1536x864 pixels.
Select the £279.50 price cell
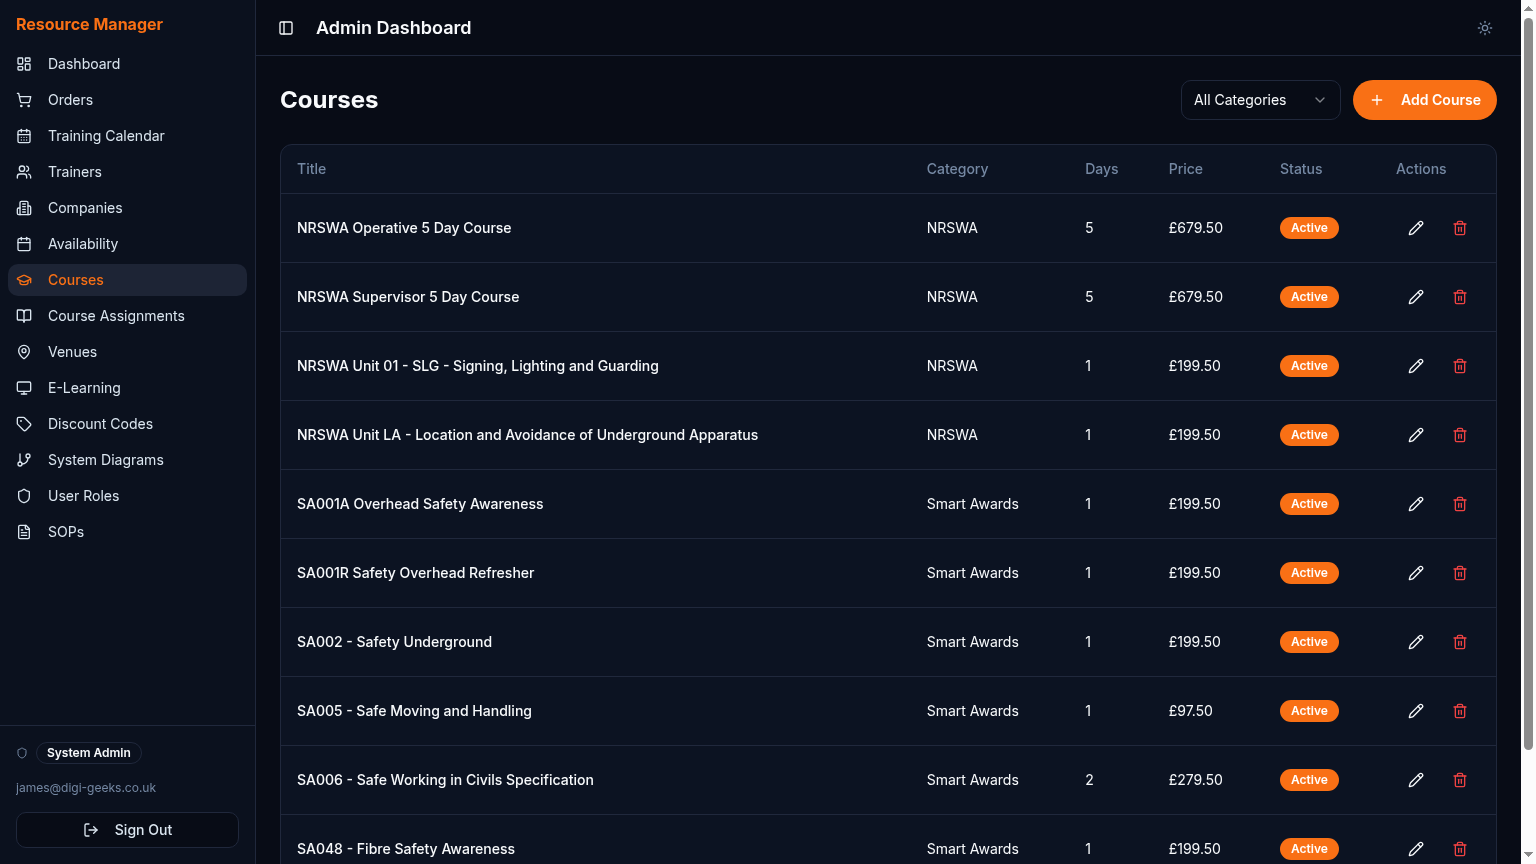click(x=1195, y=780)
